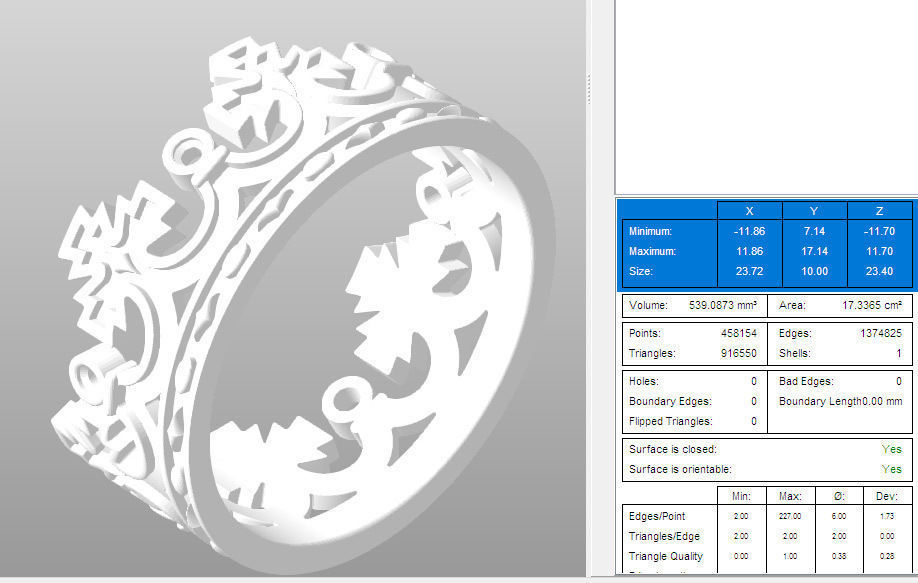Click the 'Triangles/Edge' row label
The image size is (918, 583).
click(664, 536)
